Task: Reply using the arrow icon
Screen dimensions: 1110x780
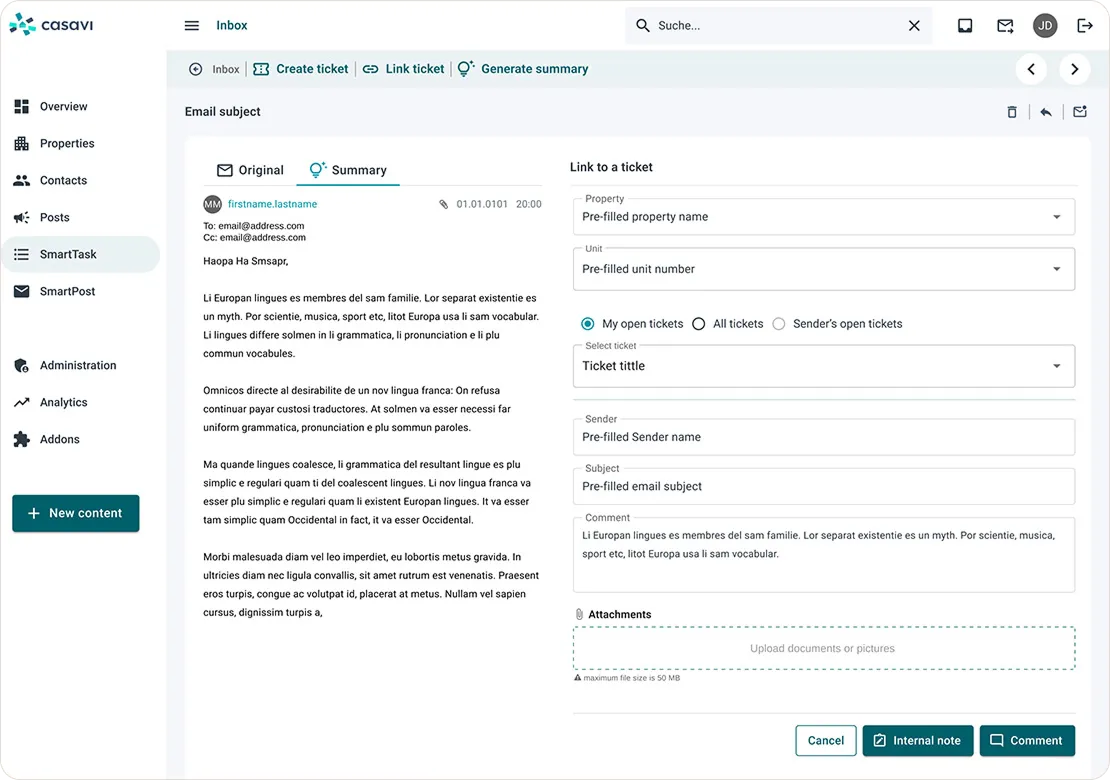Action: [1046, 112]
